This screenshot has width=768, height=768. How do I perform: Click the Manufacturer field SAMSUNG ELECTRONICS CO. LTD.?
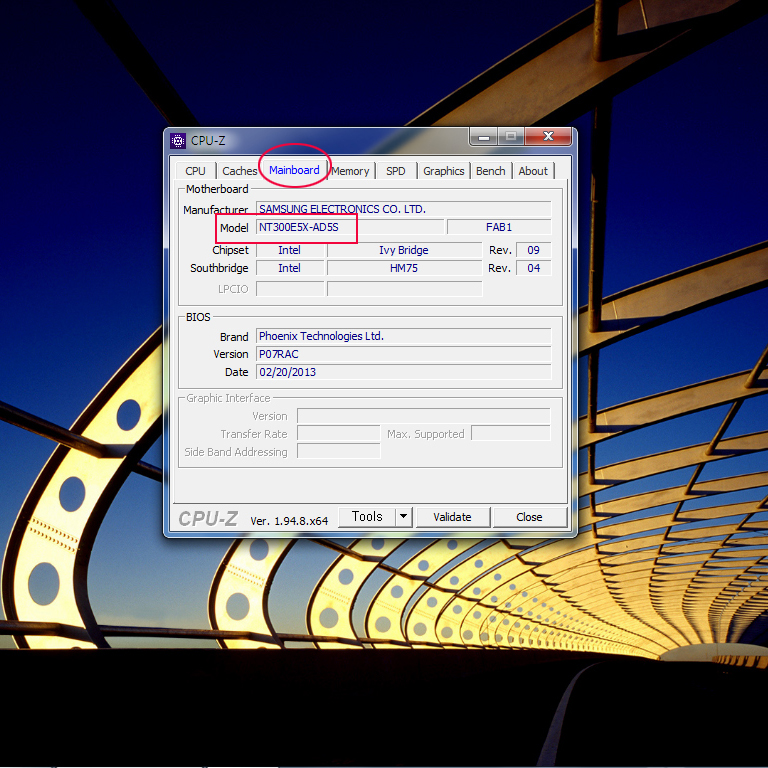404,209
